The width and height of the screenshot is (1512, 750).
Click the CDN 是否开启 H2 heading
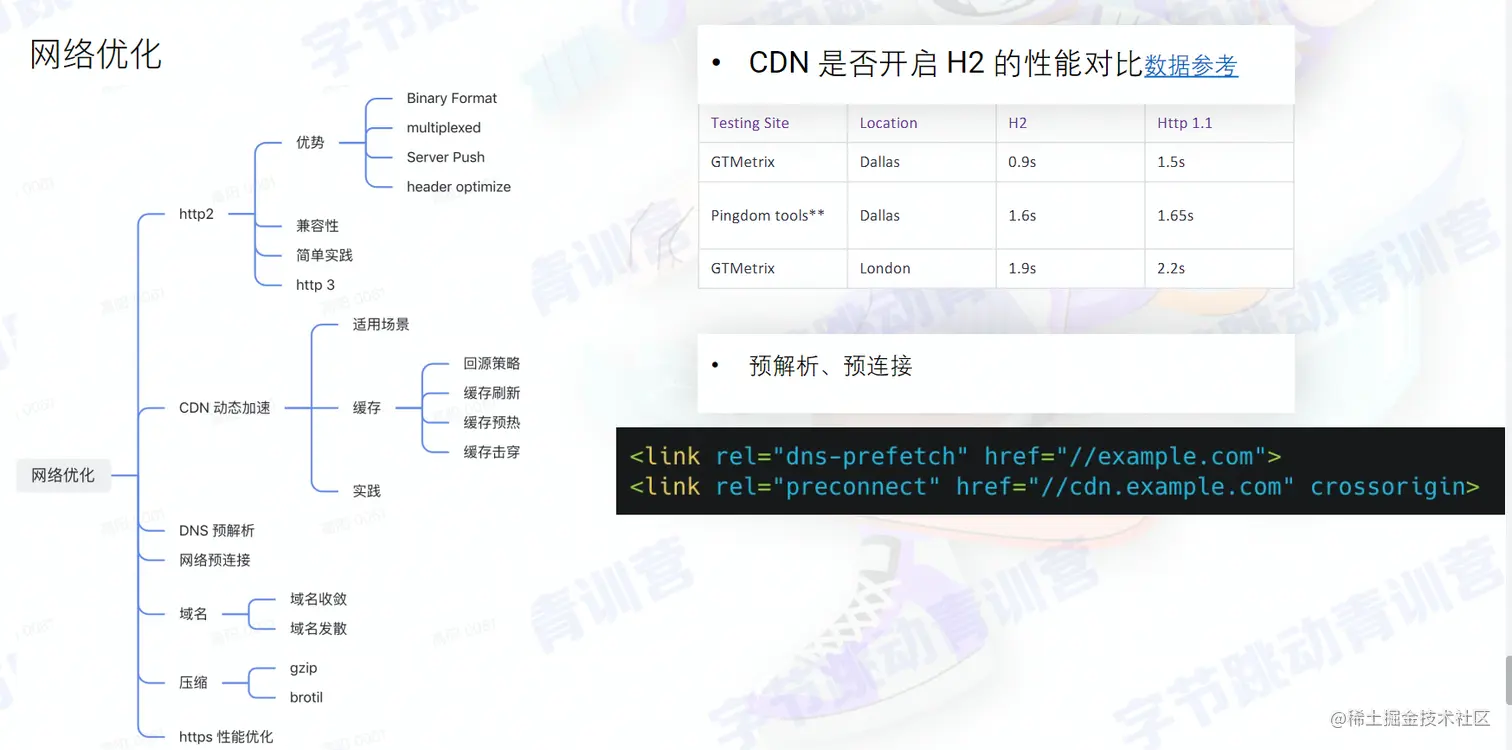[944, 64]
